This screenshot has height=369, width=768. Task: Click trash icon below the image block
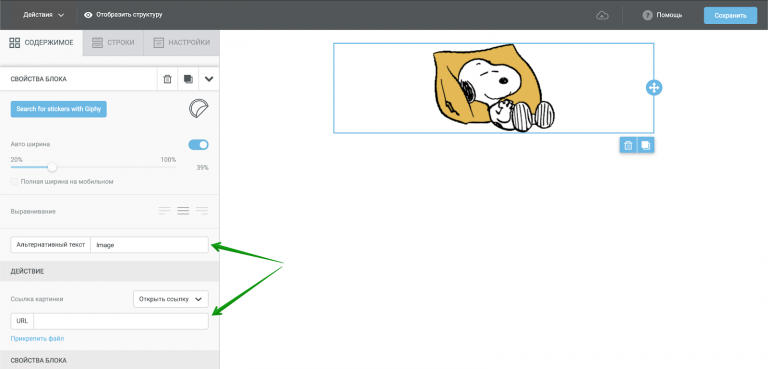click(x=628, y=146)
